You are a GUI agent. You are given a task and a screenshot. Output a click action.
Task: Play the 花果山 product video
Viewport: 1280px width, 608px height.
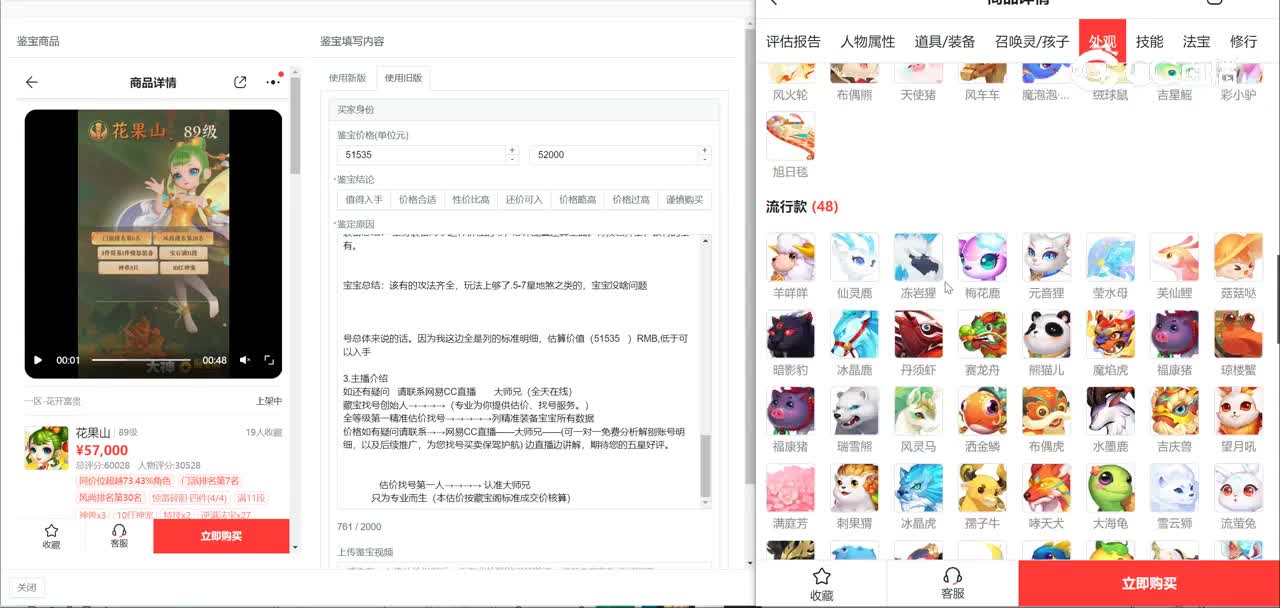point(38,360)
